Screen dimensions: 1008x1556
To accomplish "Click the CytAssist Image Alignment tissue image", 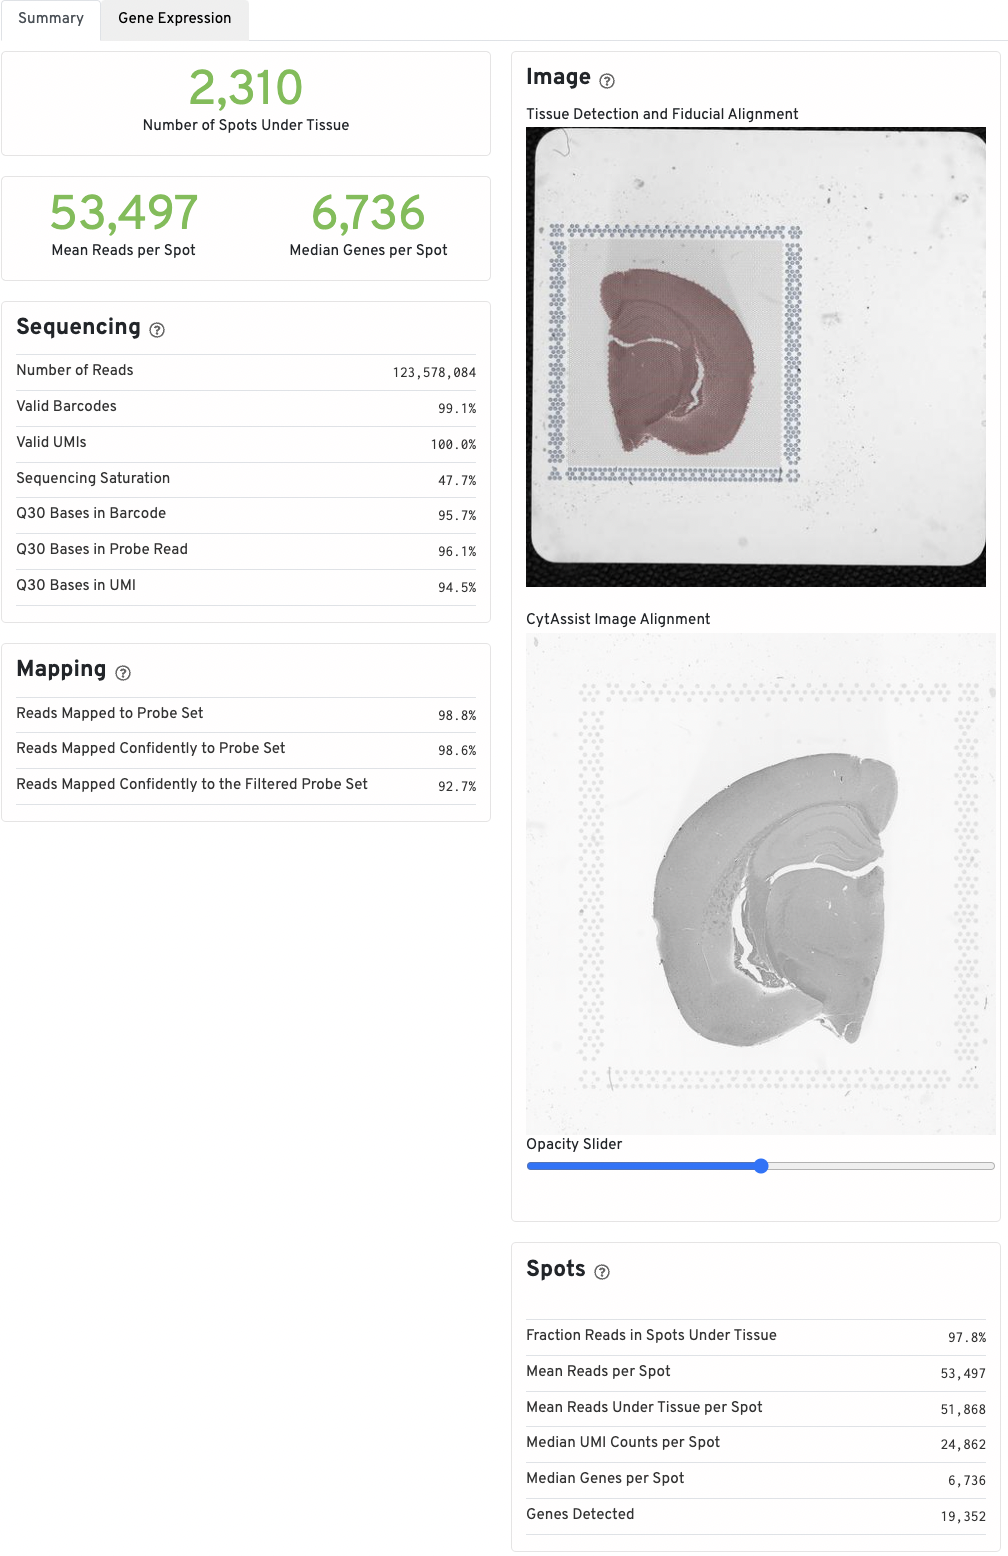I will [x=760, y=884].
